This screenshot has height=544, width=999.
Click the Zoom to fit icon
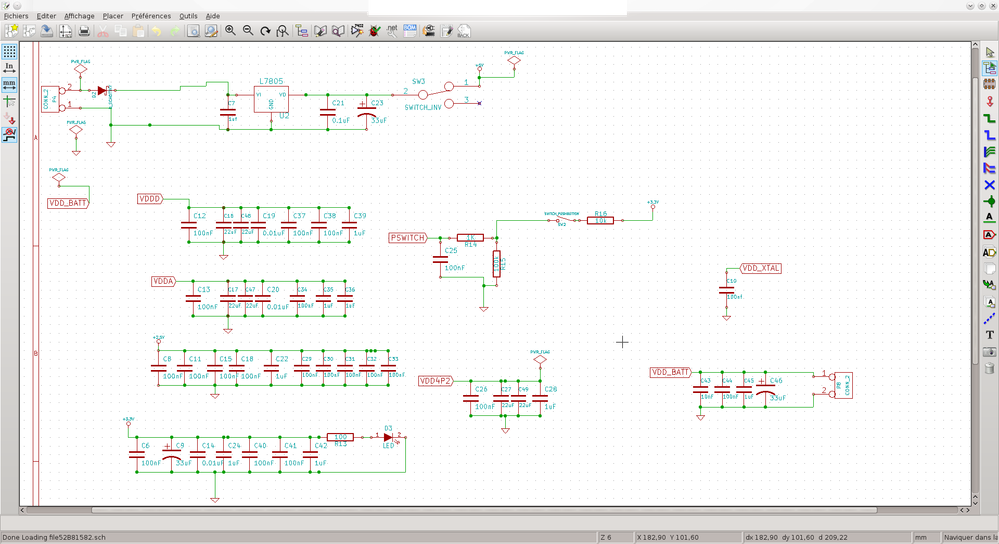pyautogui.click(x=282, y=31)
